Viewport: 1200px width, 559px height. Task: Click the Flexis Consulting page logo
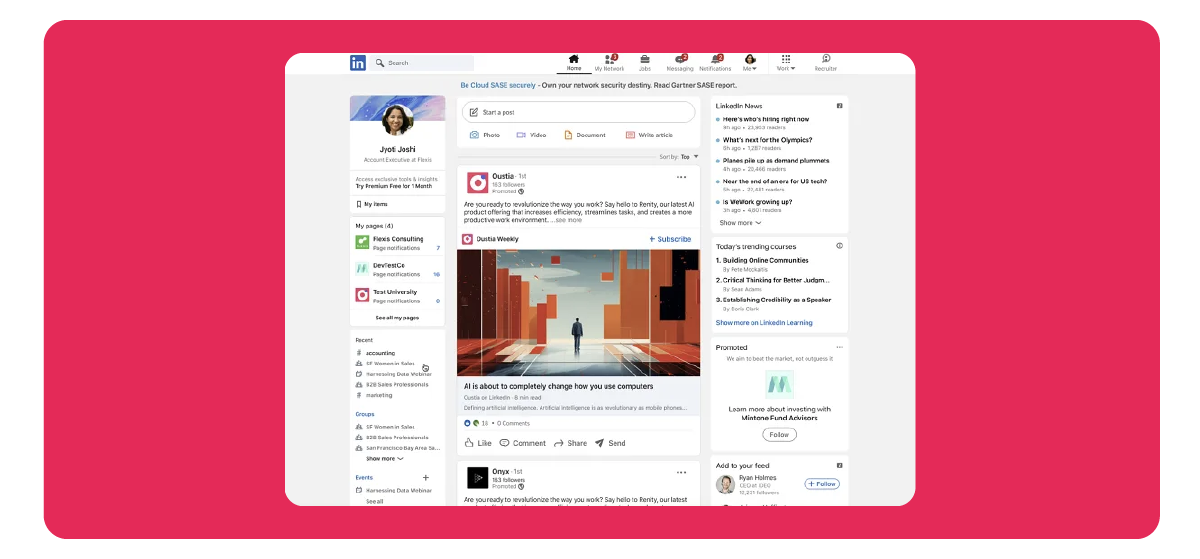pos(362,242)
